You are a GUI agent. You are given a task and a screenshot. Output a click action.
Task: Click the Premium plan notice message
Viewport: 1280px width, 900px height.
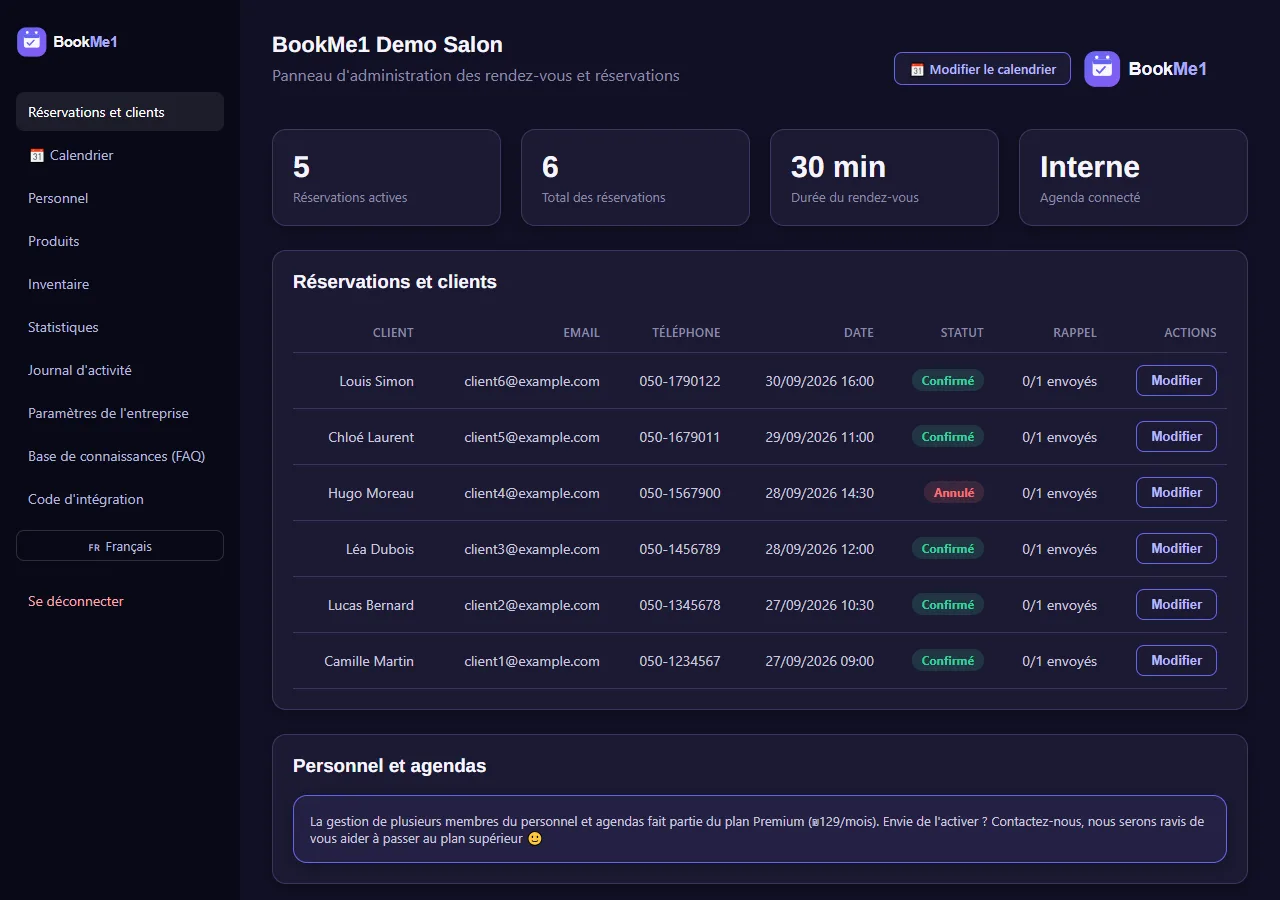click(760, 829)
